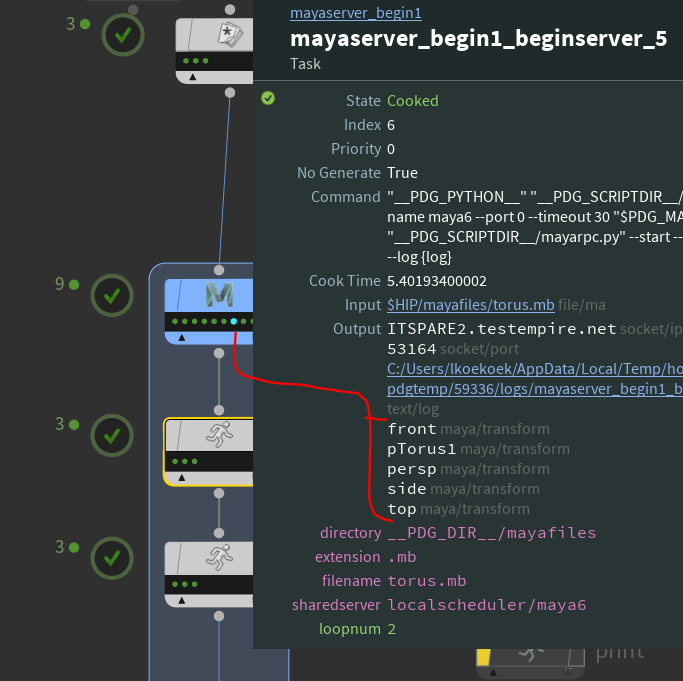
Task: Click the green Cooked state icon in task panel
Action: (x=268, y=99)
